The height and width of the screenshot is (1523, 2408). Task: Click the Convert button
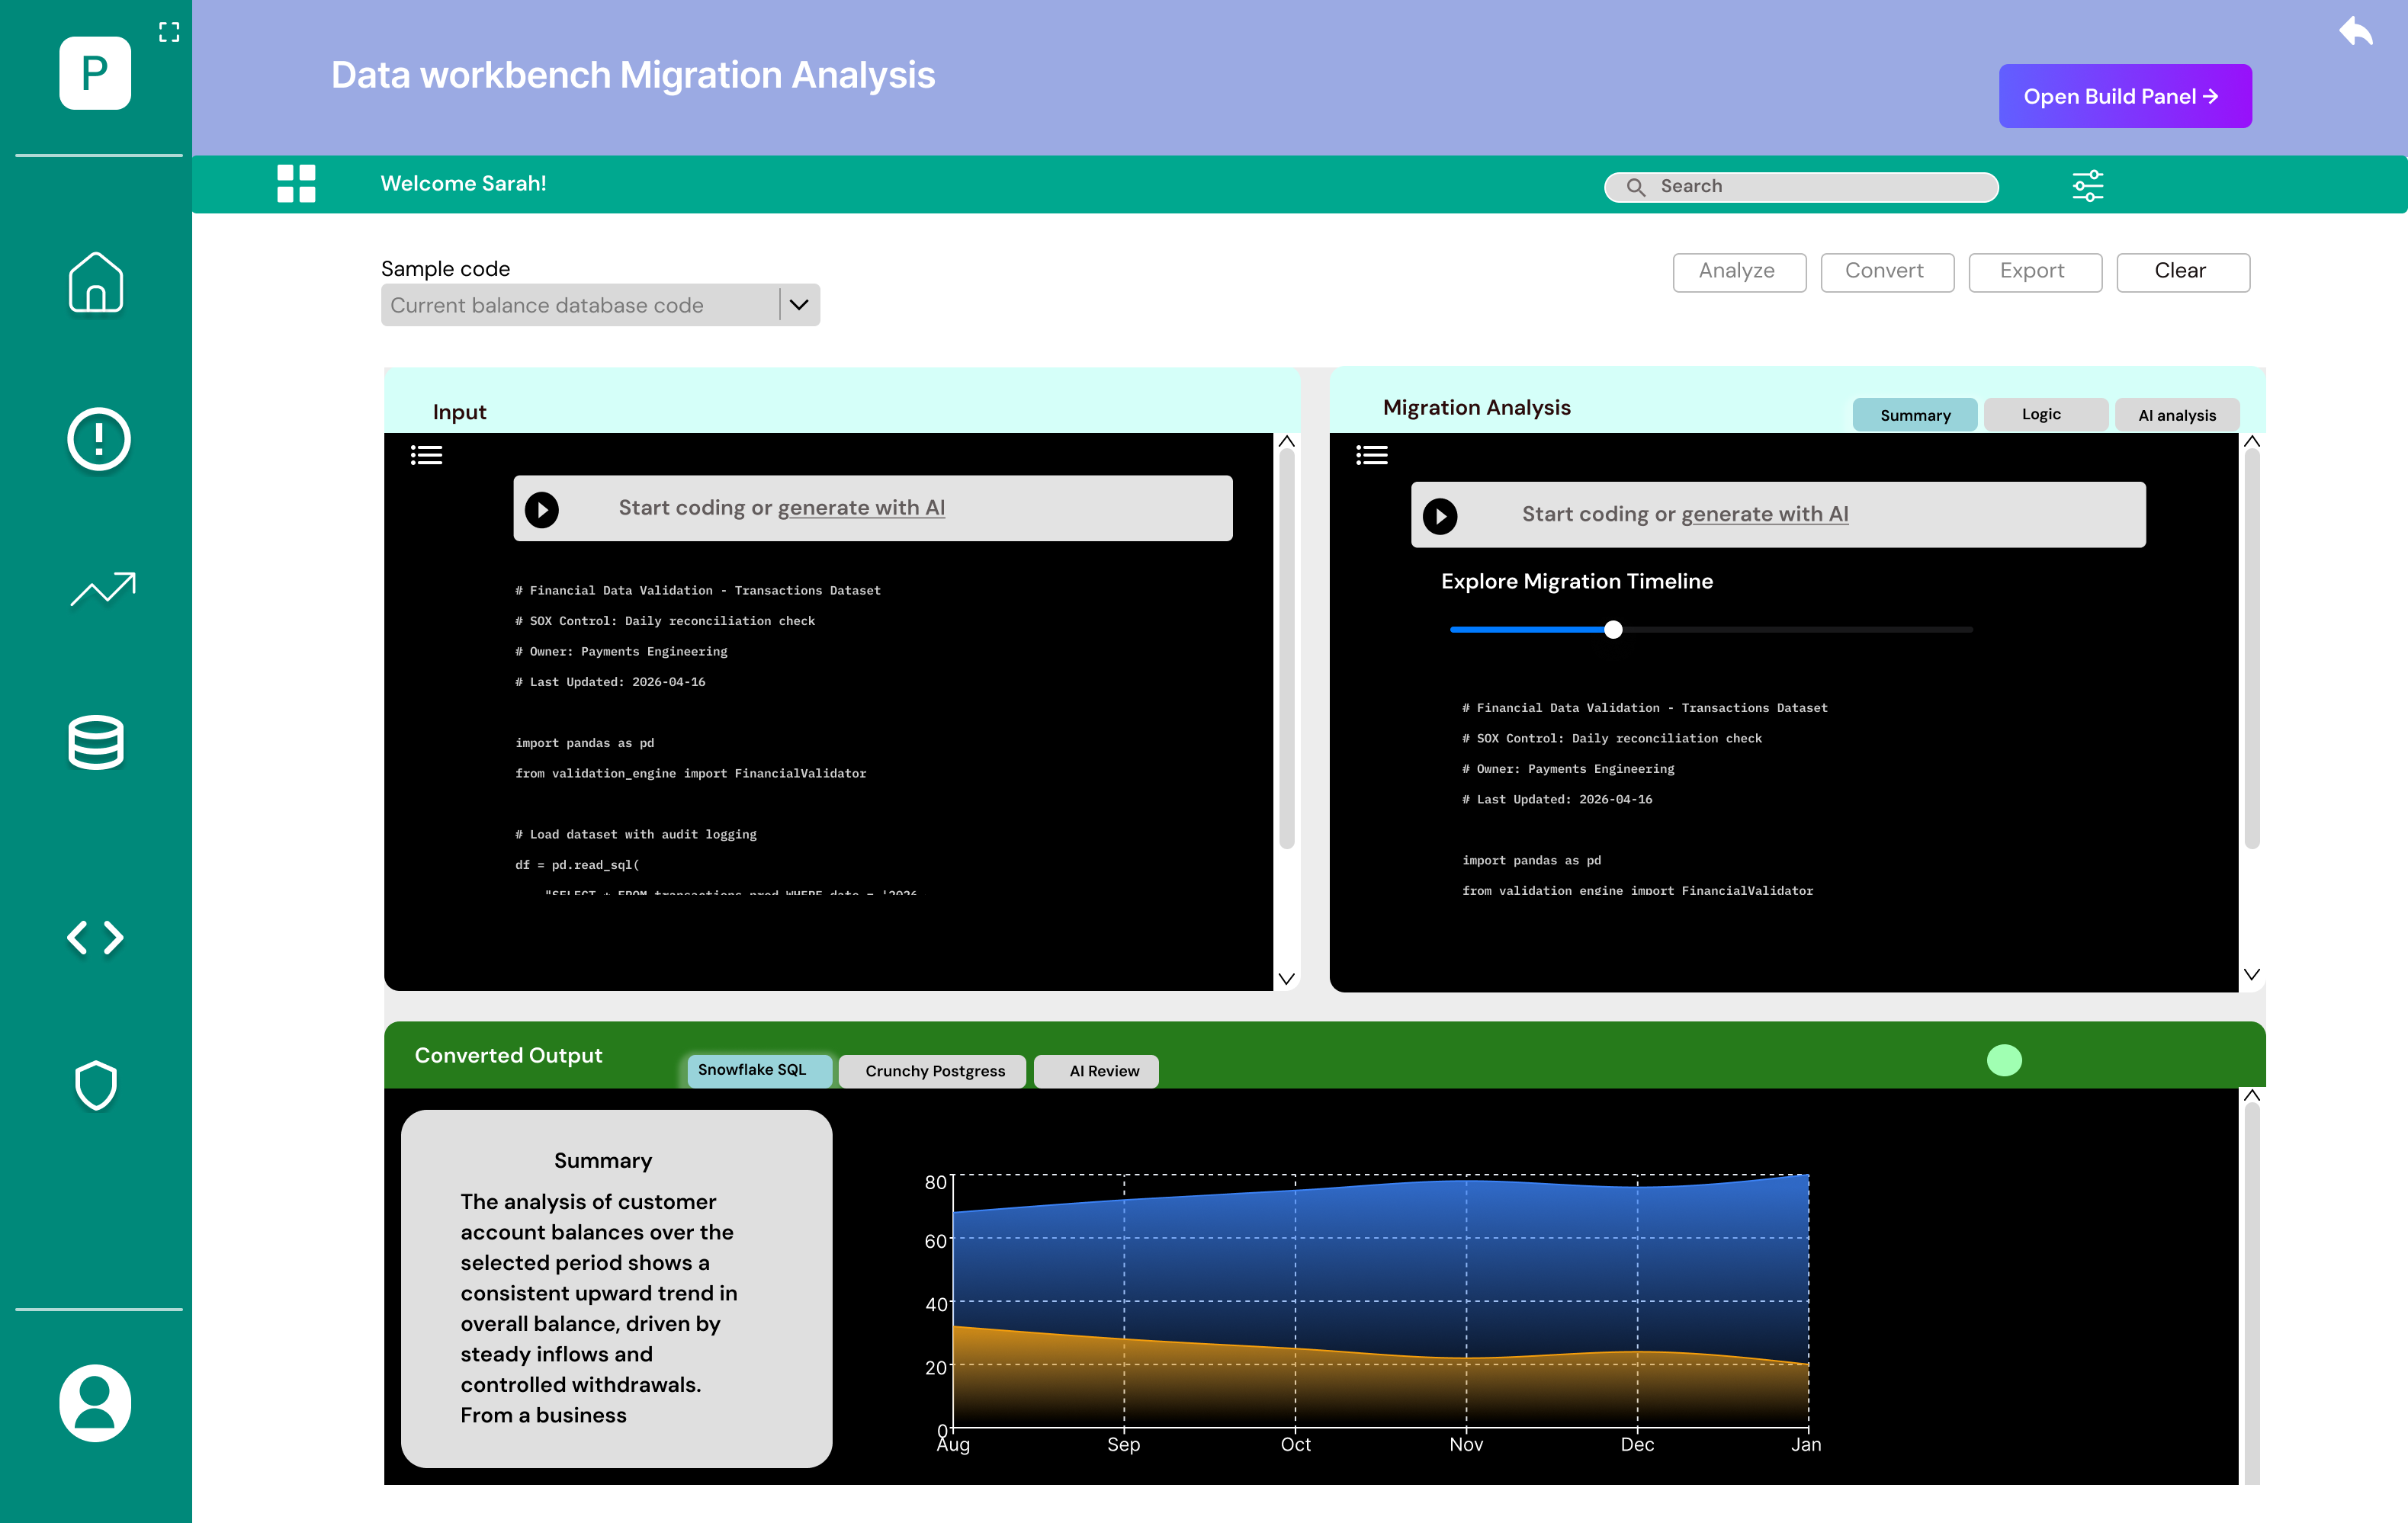tap(1887, 272)
